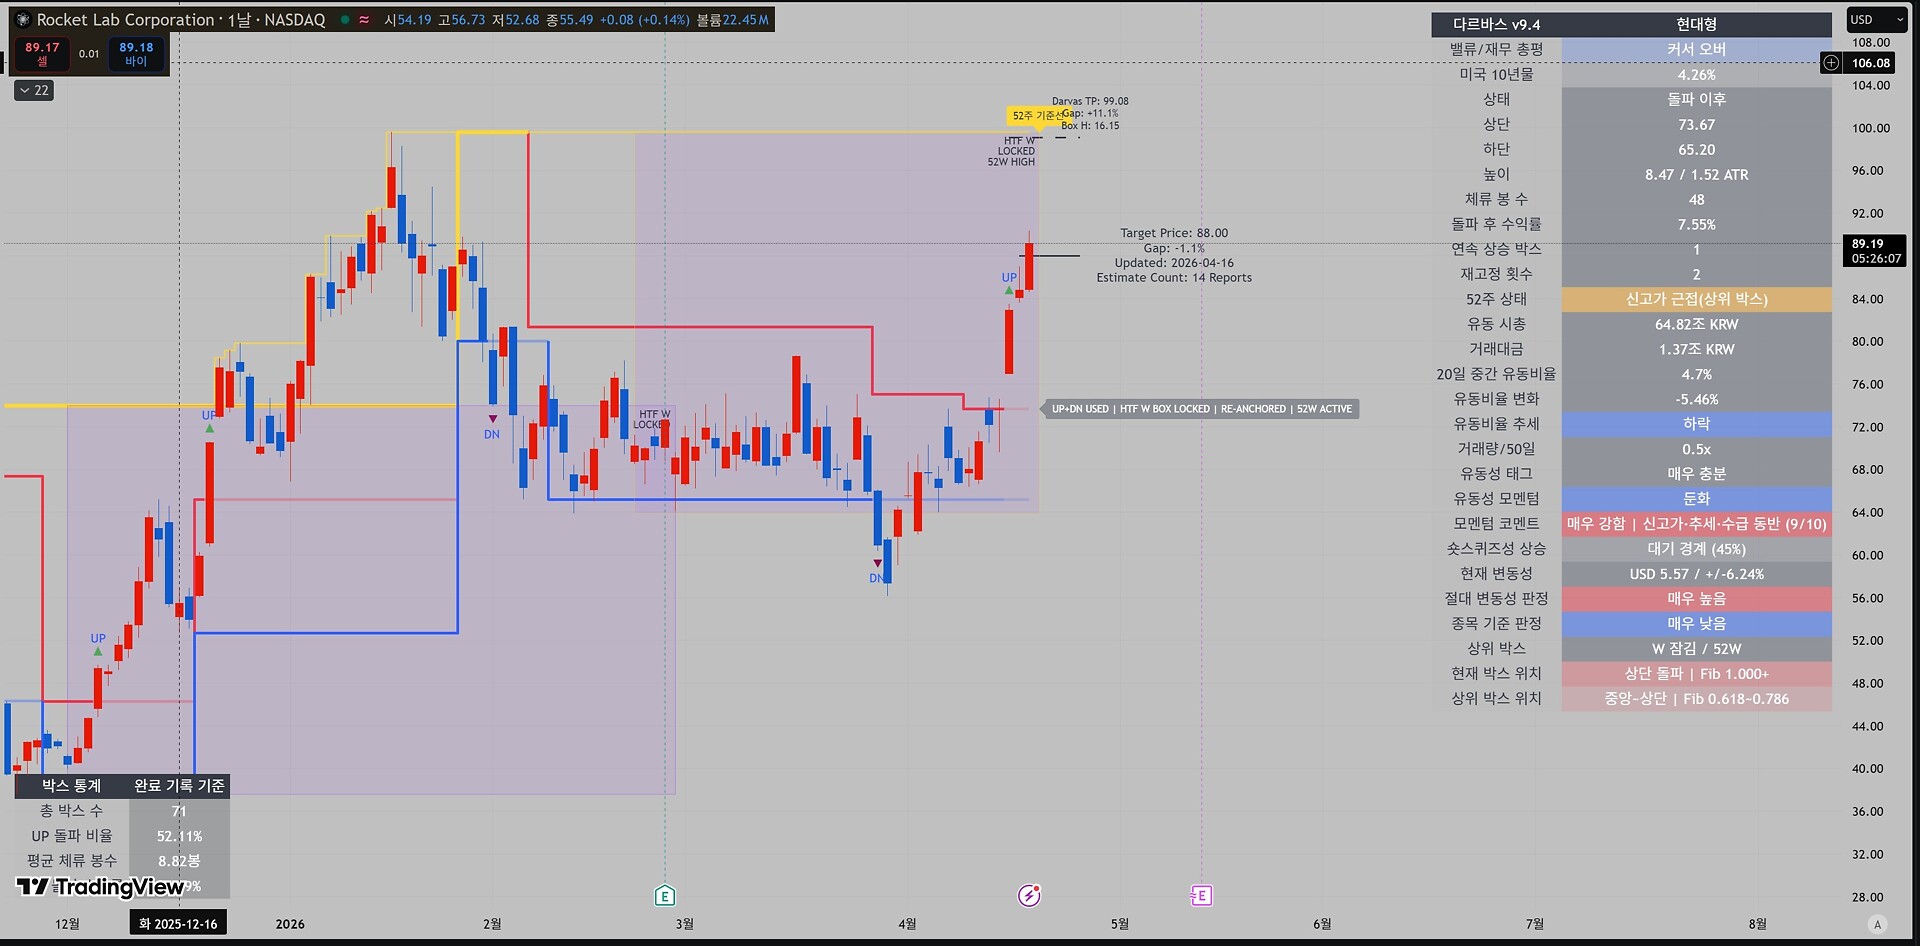The height and width of the screenshot is (946, 1920).
Task: Click the current price 89.19 label
Action: tap(1874, 251)
